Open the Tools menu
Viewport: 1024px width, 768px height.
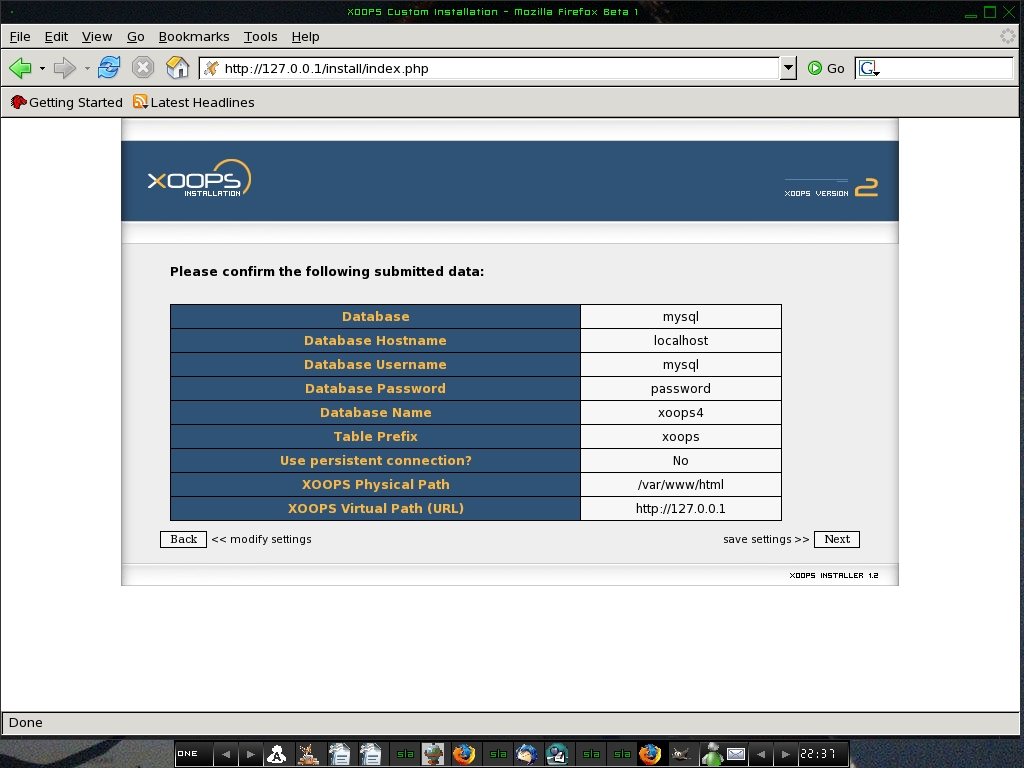[260, 37]
